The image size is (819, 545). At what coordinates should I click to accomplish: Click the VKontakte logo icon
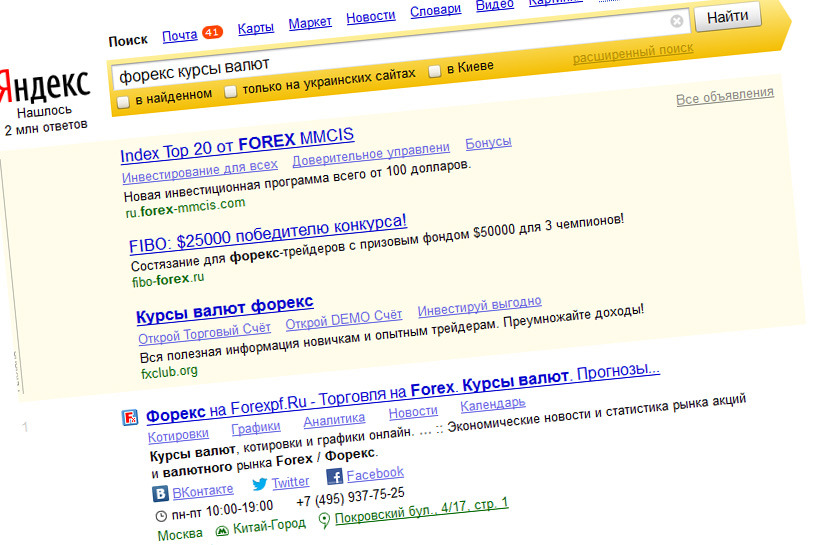click(160, 493)
